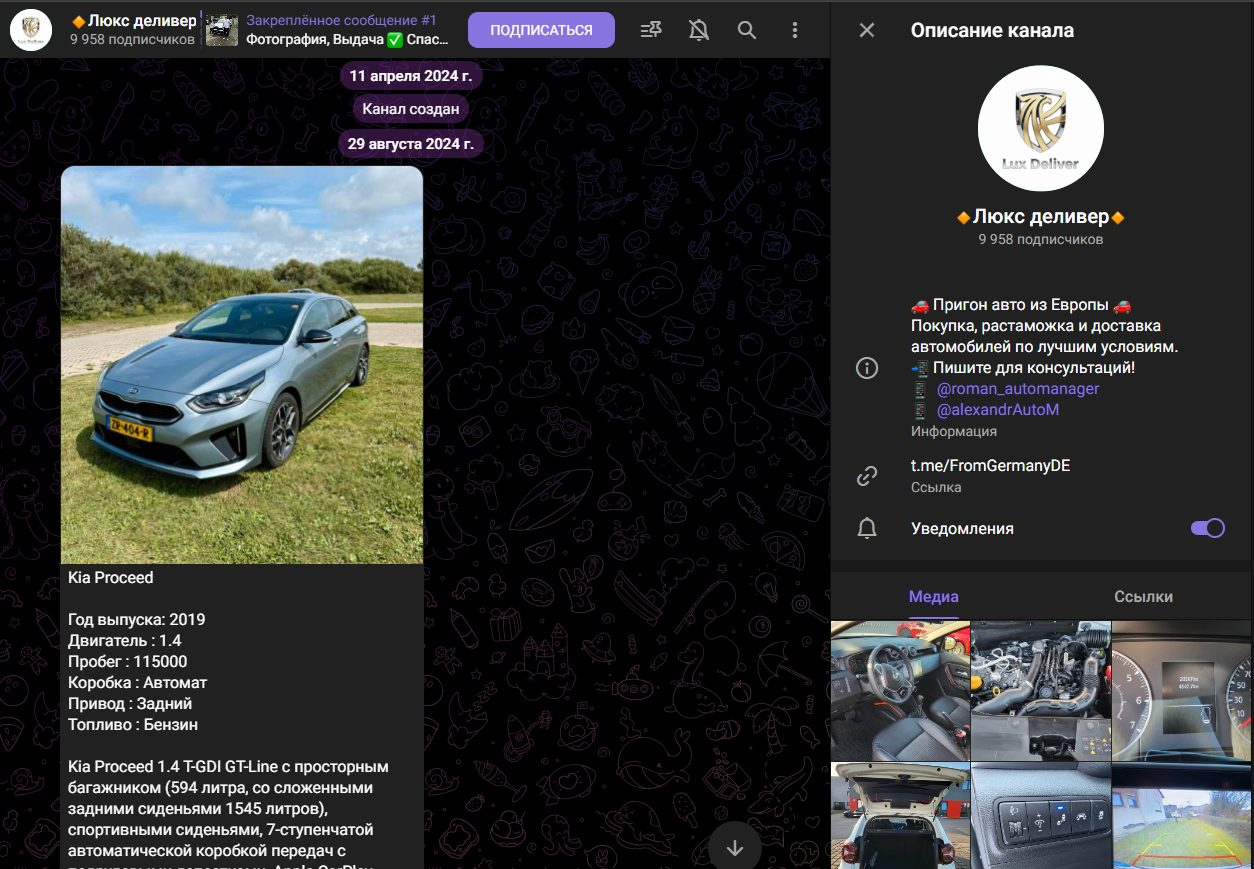Click the Топливо : Бензин line
The height and width of the screenshot is (869, 1254).
pyautogui.click(x=133, y=724)
